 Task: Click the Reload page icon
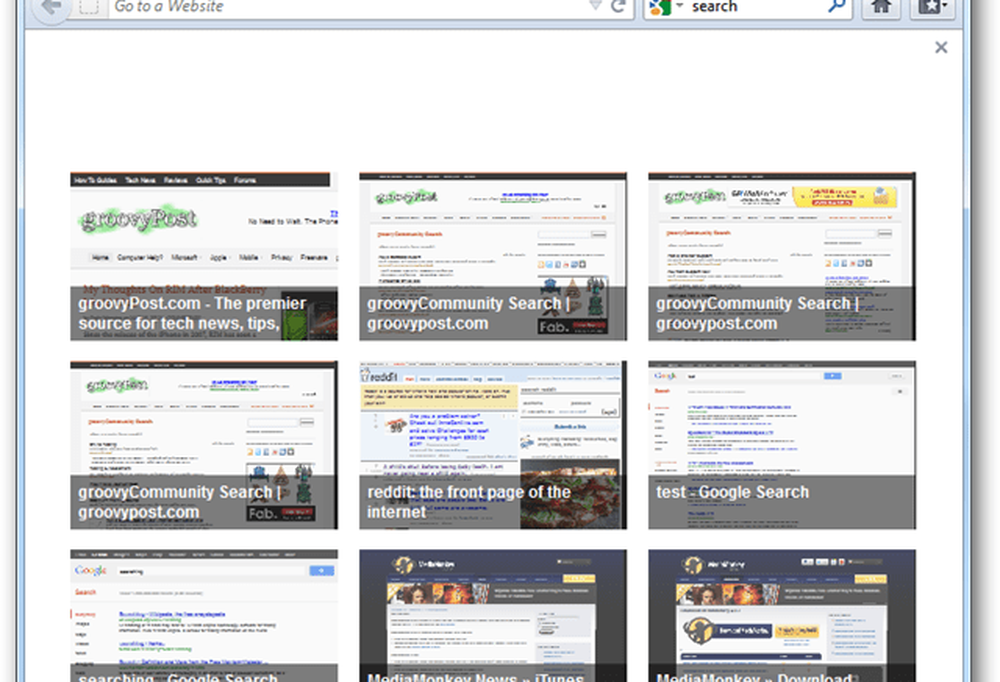coord(619,7)
